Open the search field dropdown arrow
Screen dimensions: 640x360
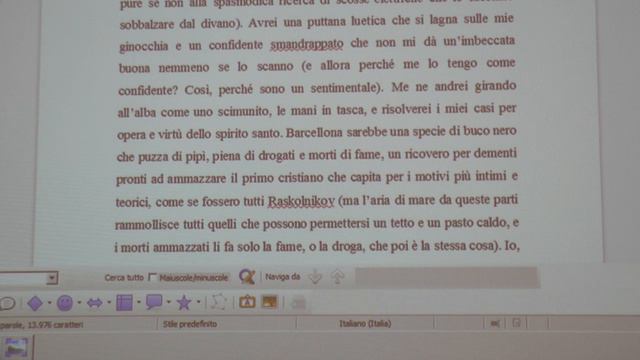click(x=52, y=278)
